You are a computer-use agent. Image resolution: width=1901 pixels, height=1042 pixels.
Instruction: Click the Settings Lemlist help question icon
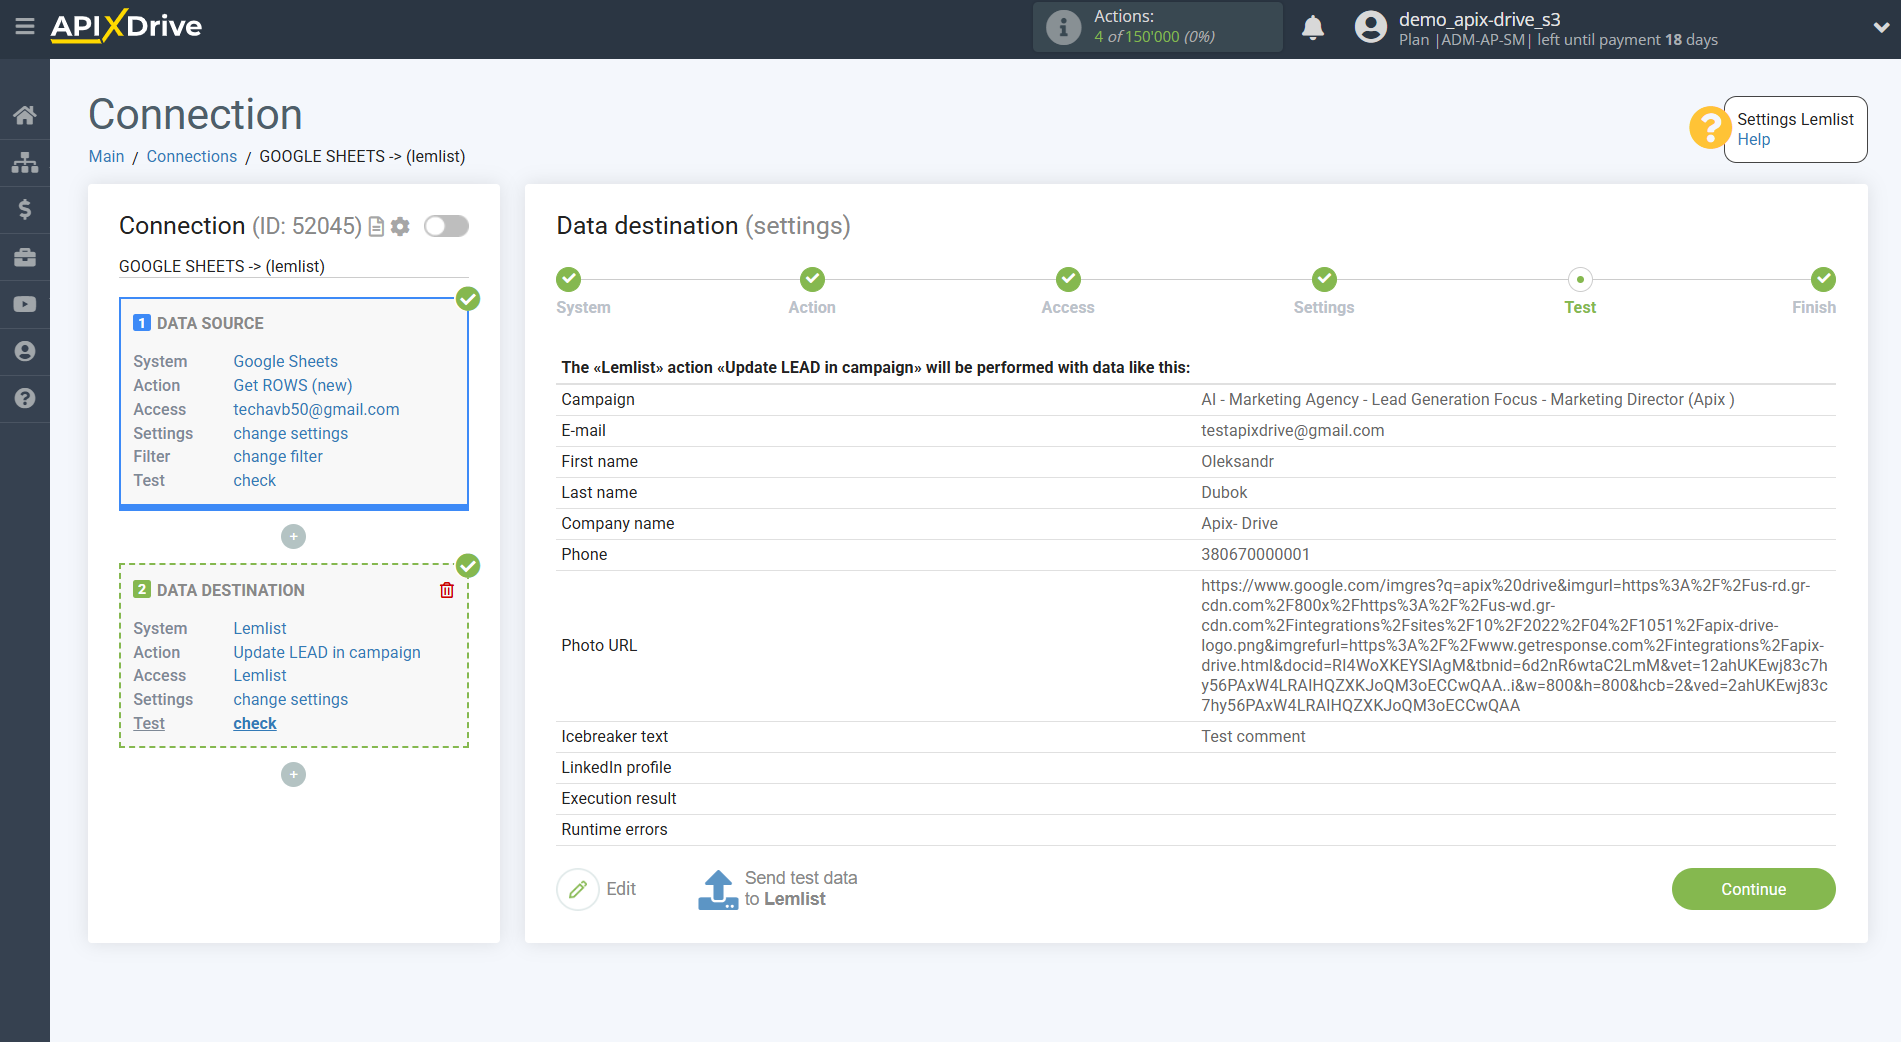point(1709,127)
